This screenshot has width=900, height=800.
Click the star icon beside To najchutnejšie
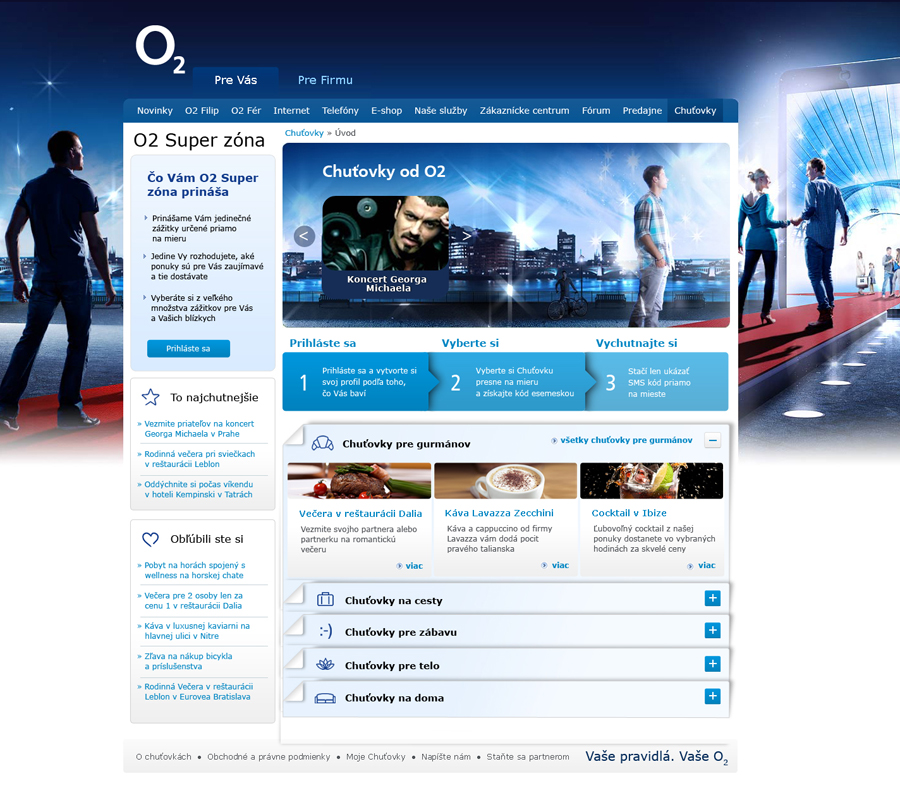(150, 397)
